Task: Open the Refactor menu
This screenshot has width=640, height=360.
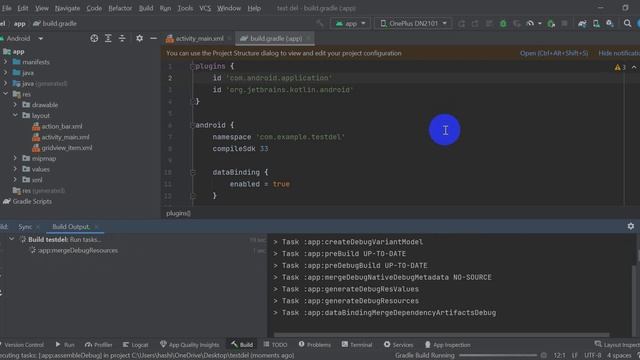Action: tap(120, 8)
